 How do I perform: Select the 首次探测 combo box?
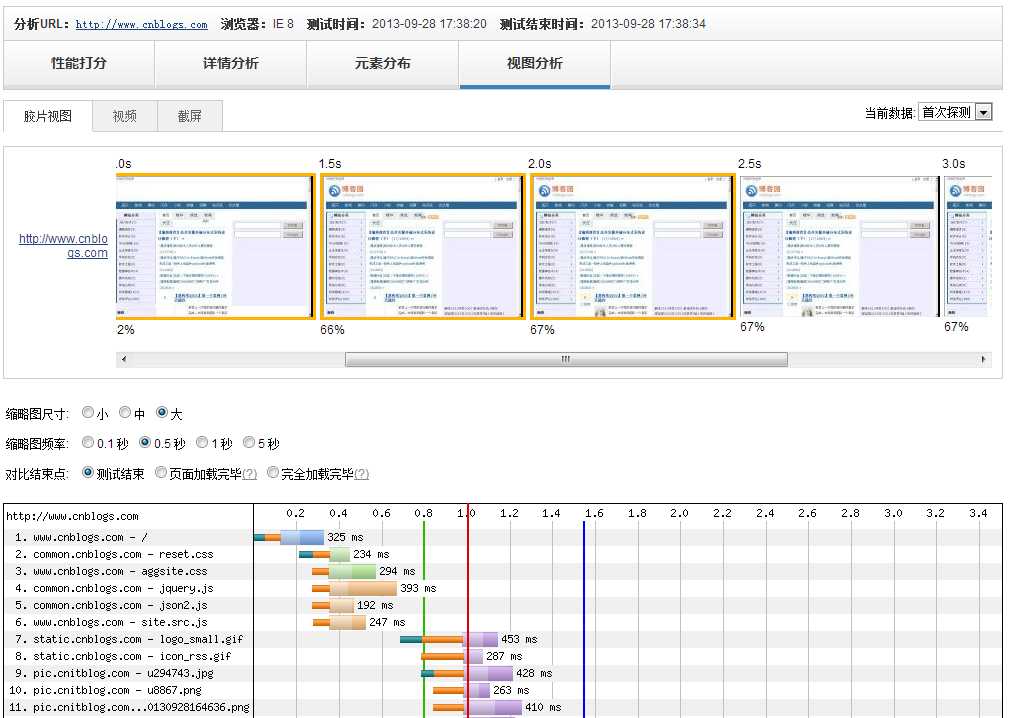[955, 113]
